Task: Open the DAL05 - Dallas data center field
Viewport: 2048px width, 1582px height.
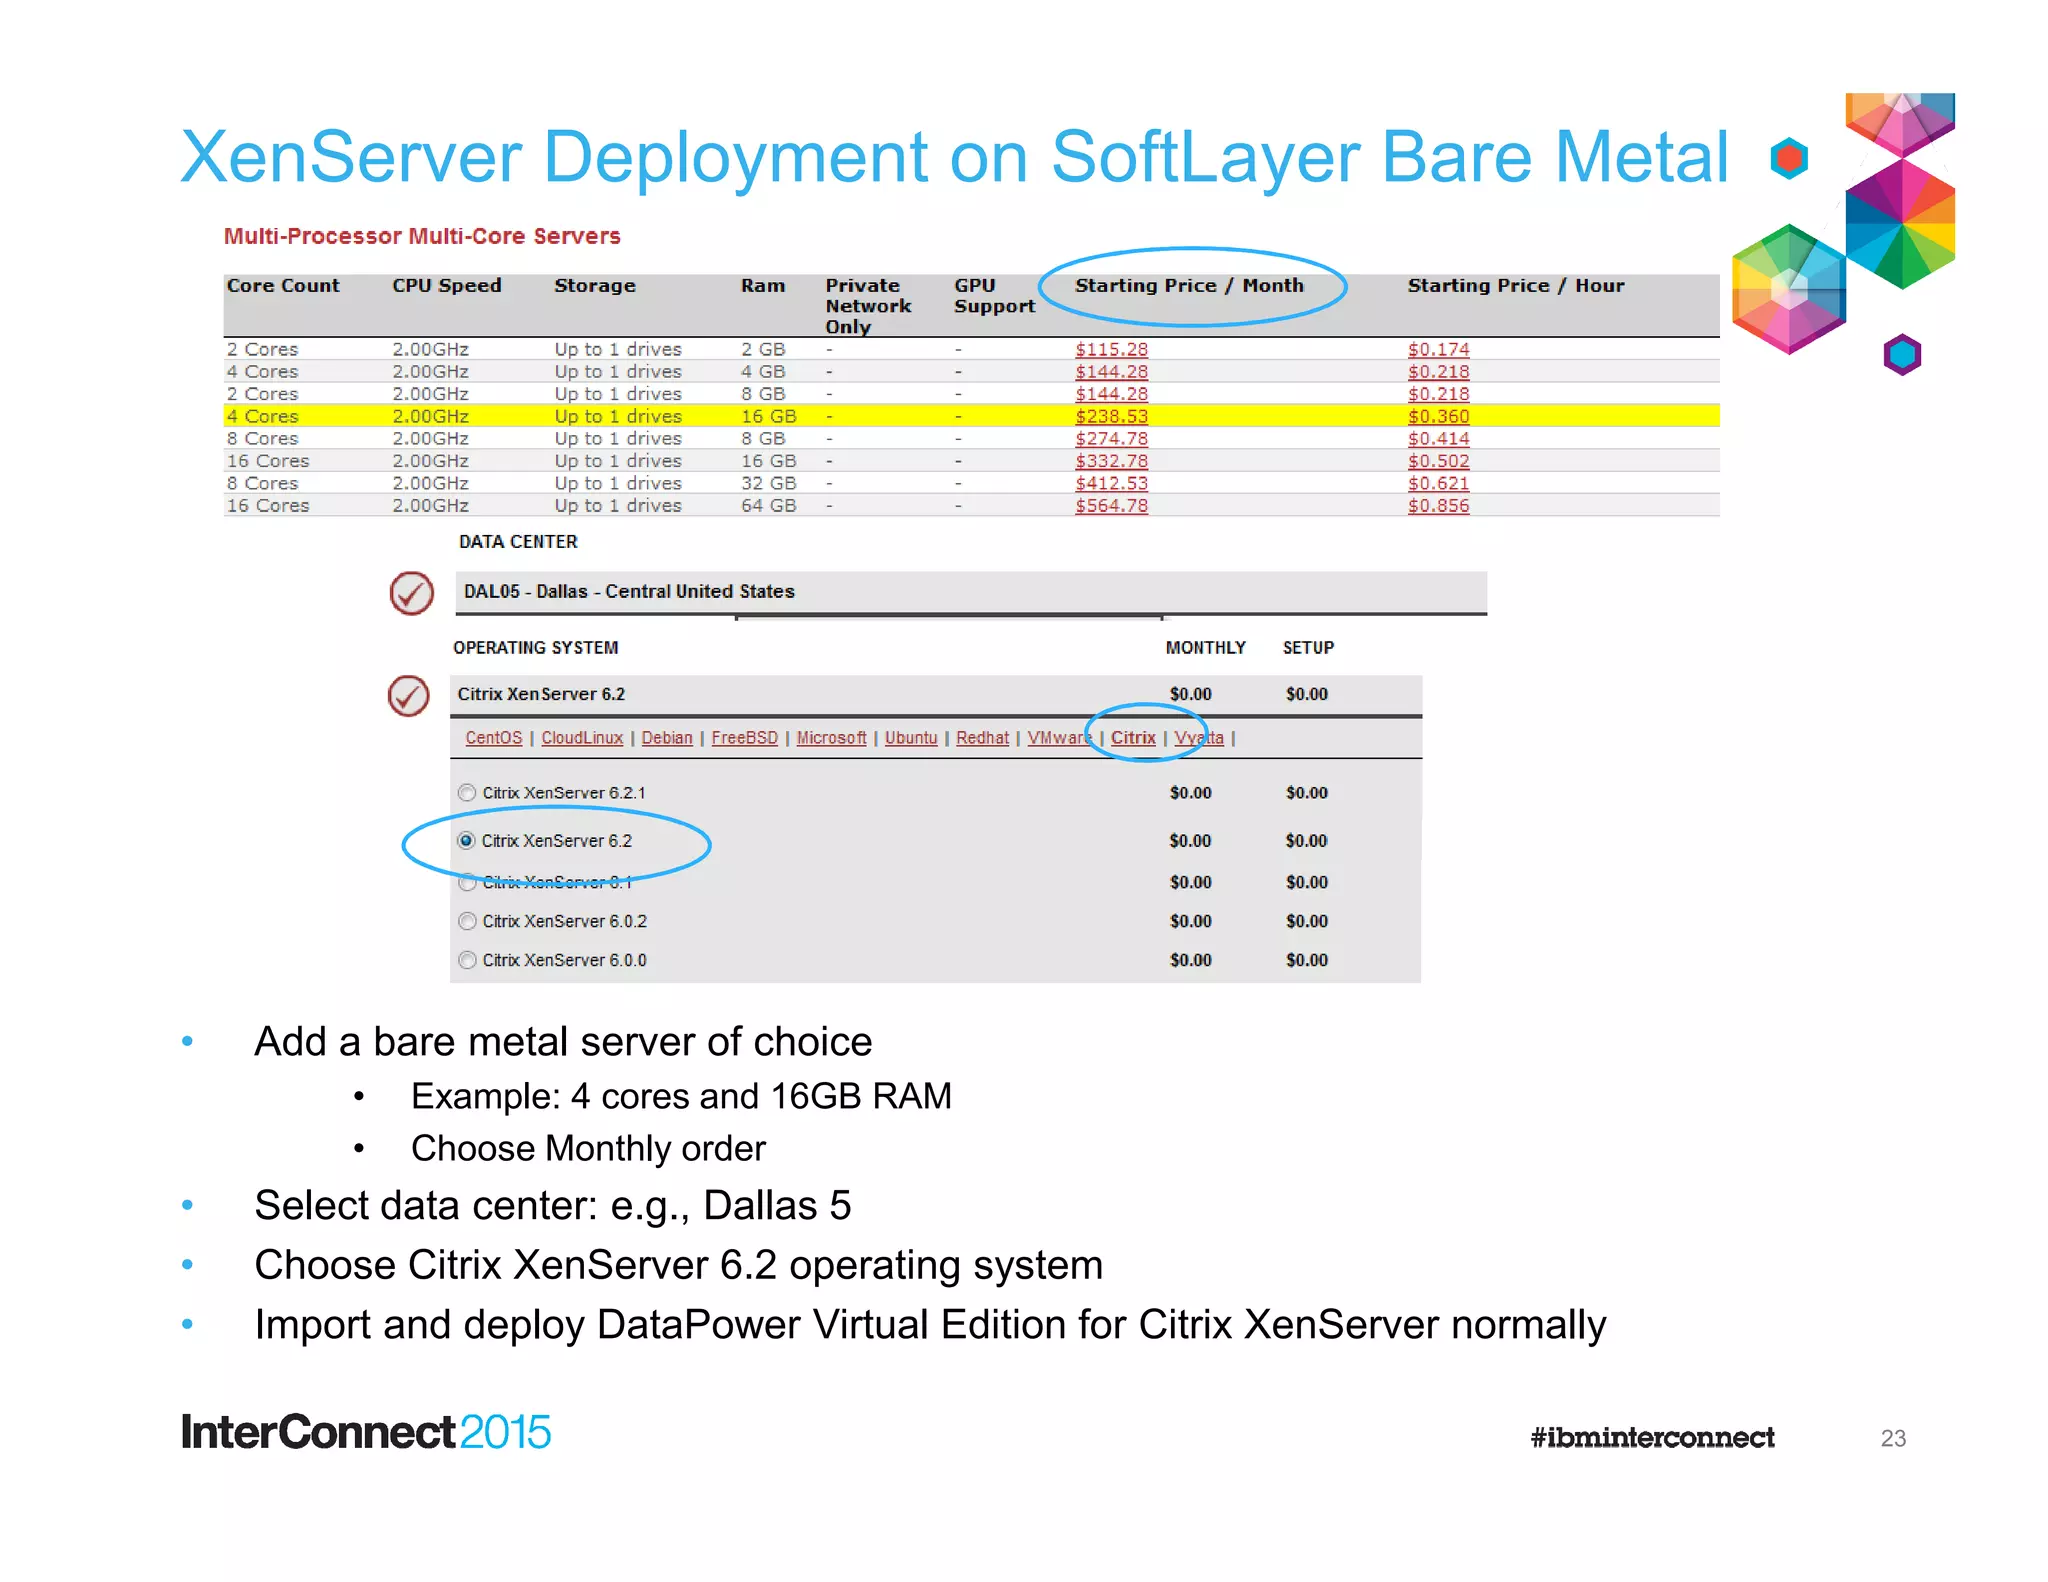Action: tap(970, 592)
